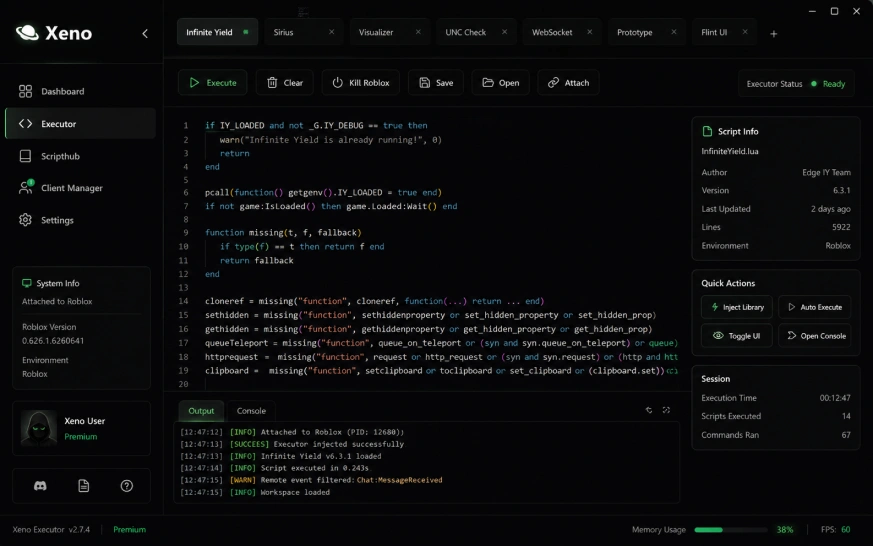Close the Sirius tab
Viewport: 873px width, 546px height.
pyautogui.click(x=332, y=32)
